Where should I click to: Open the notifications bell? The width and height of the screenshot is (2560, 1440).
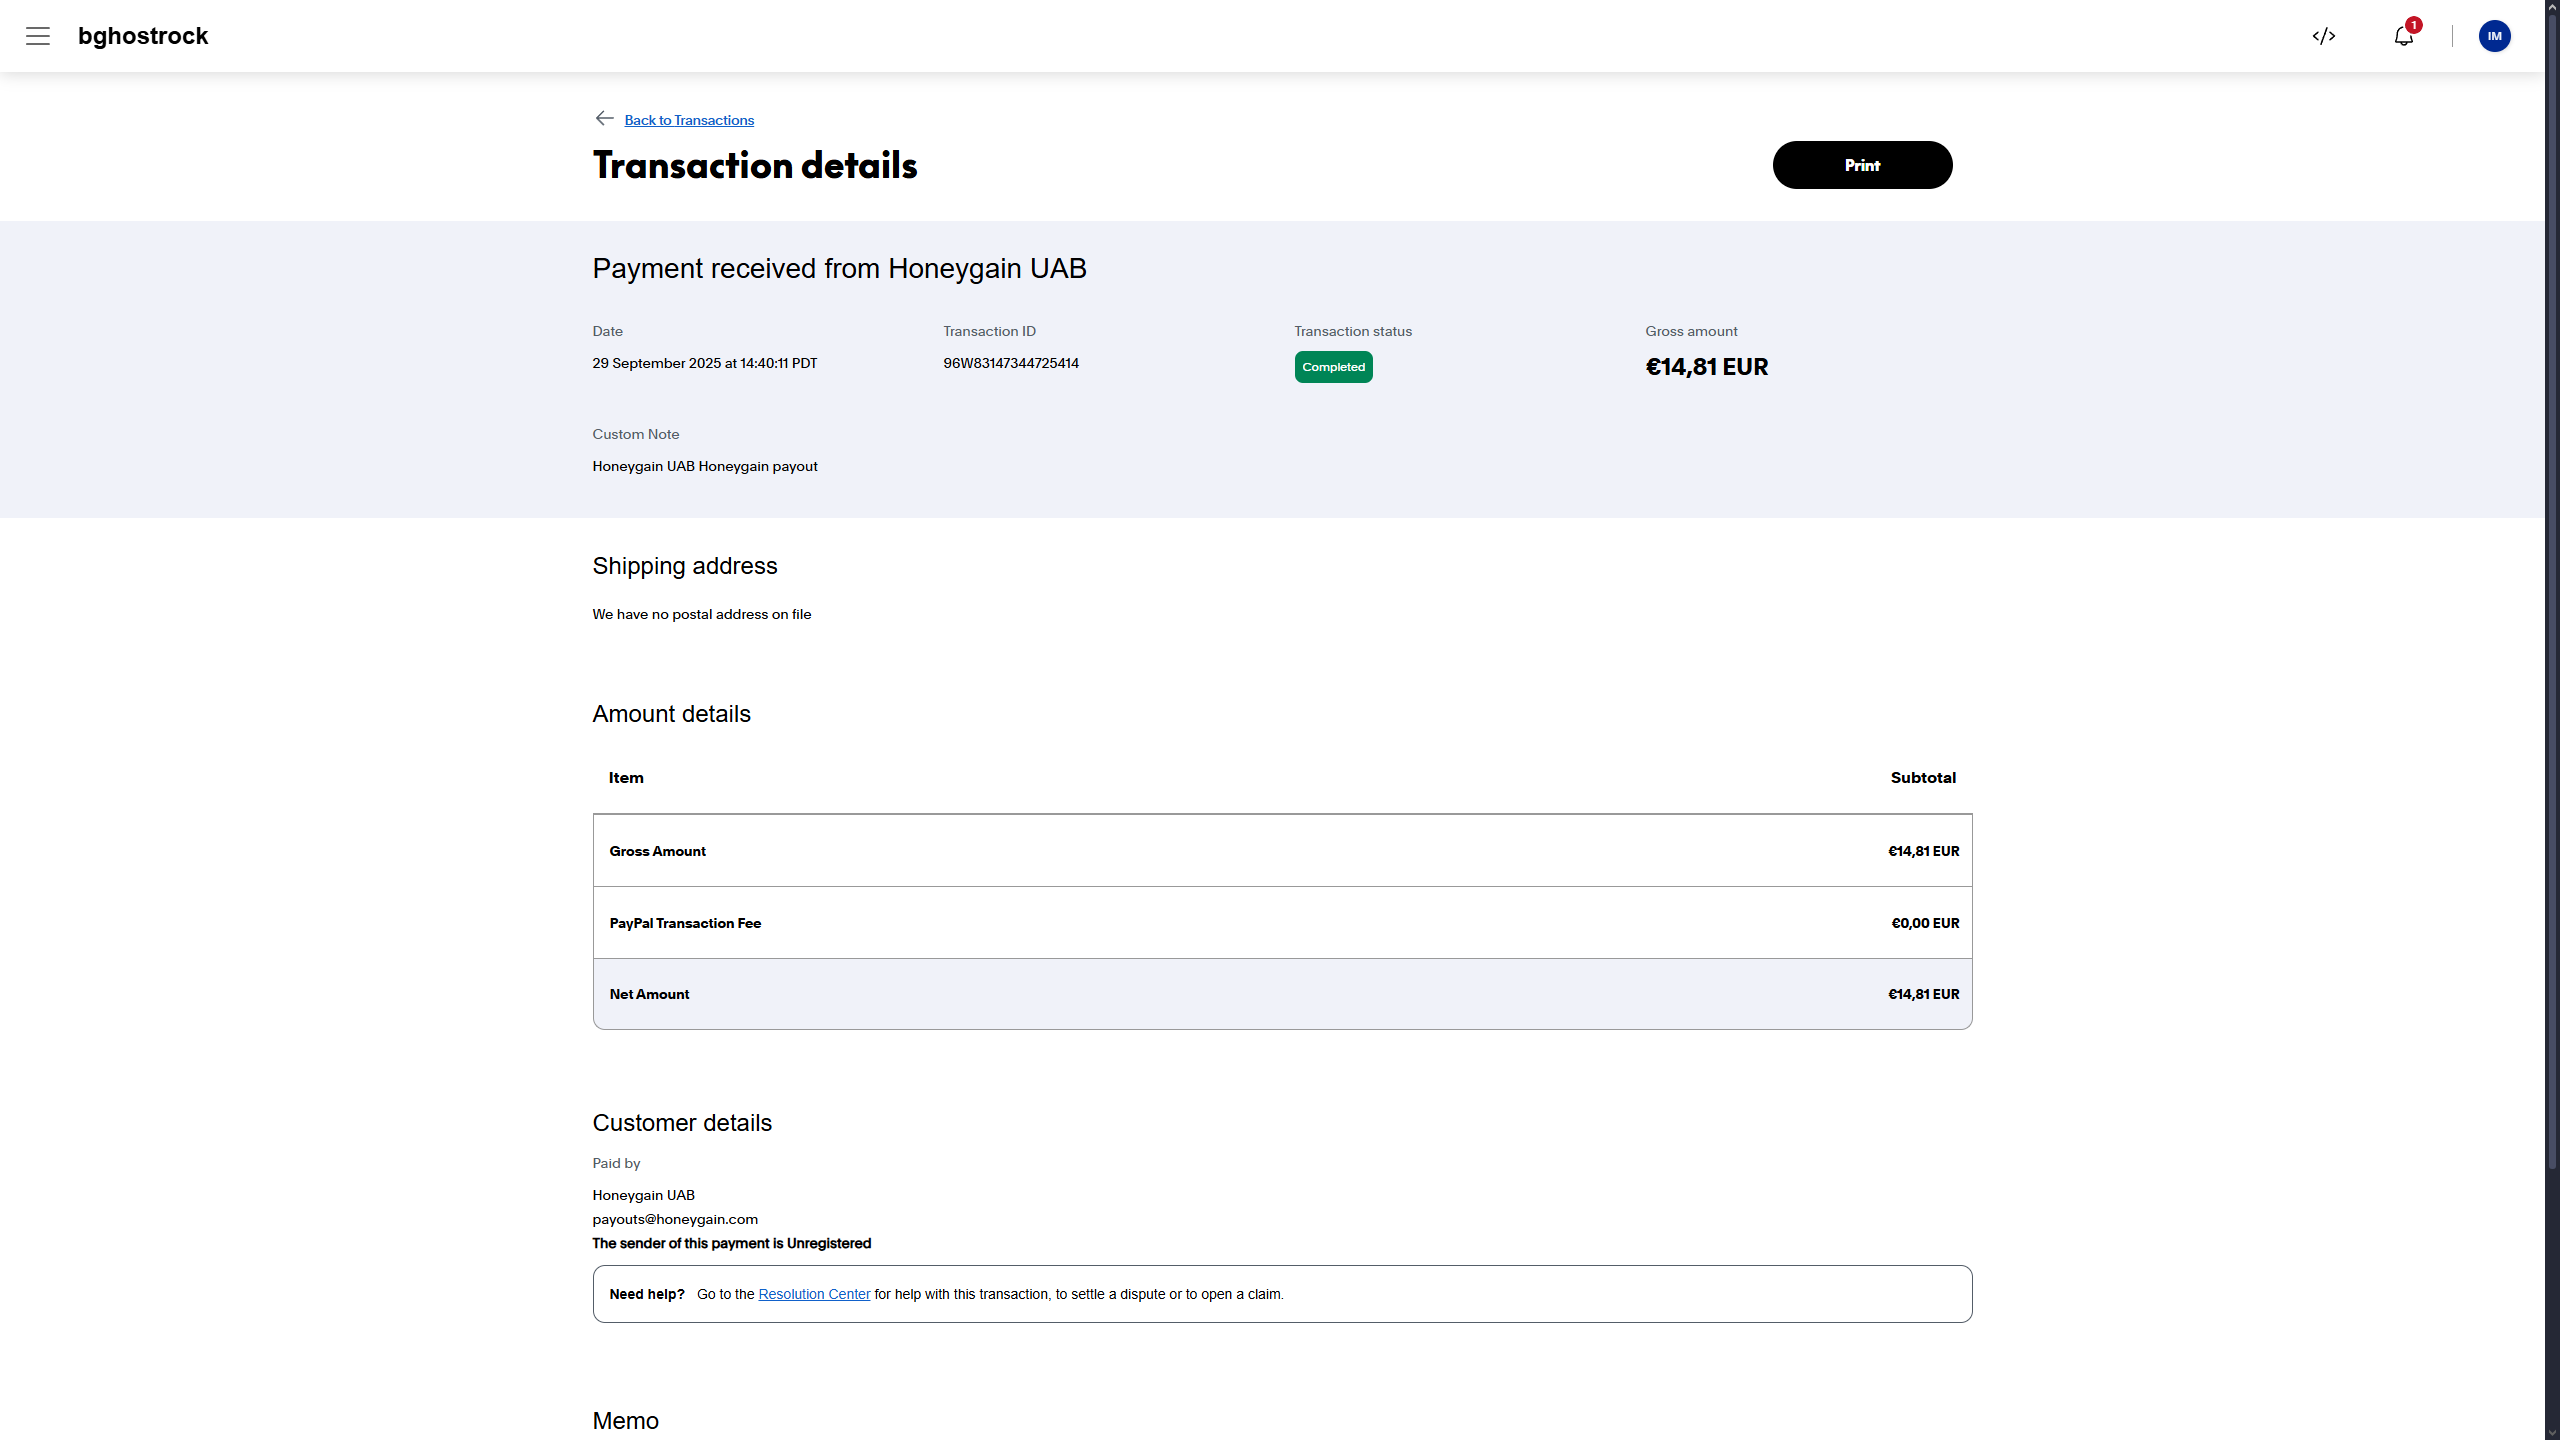[x=2403, y=37]
